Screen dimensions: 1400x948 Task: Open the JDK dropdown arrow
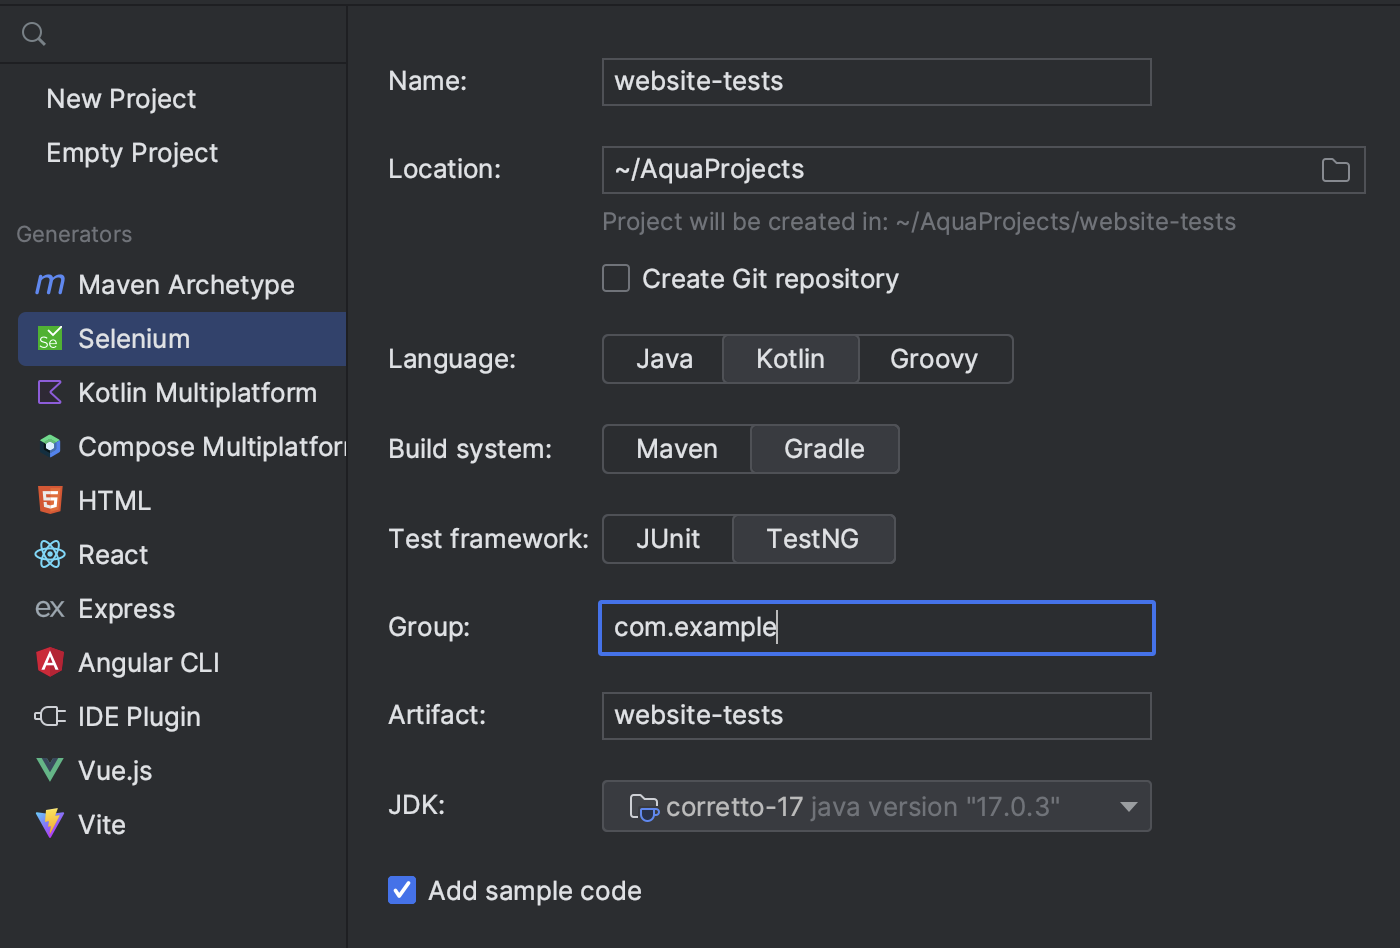click(x=1129, y=807)
